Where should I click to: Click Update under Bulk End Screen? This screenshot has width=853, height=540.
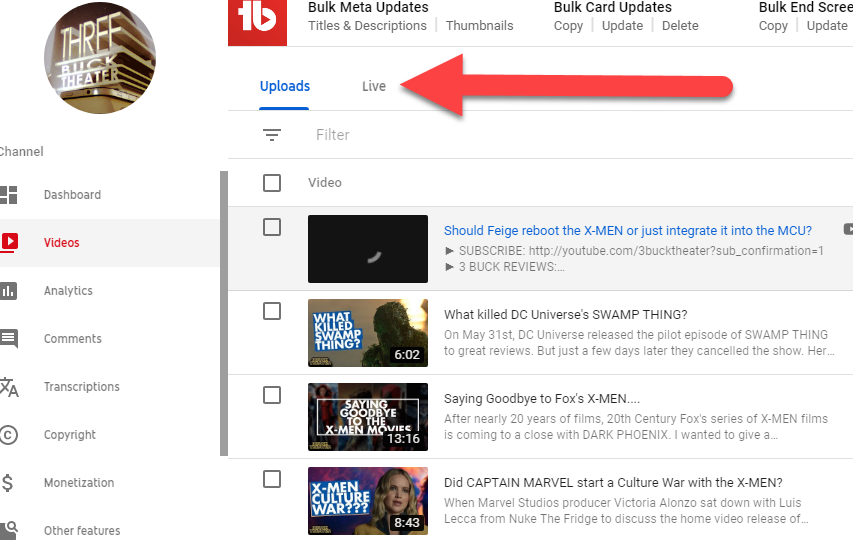[827, 26]
